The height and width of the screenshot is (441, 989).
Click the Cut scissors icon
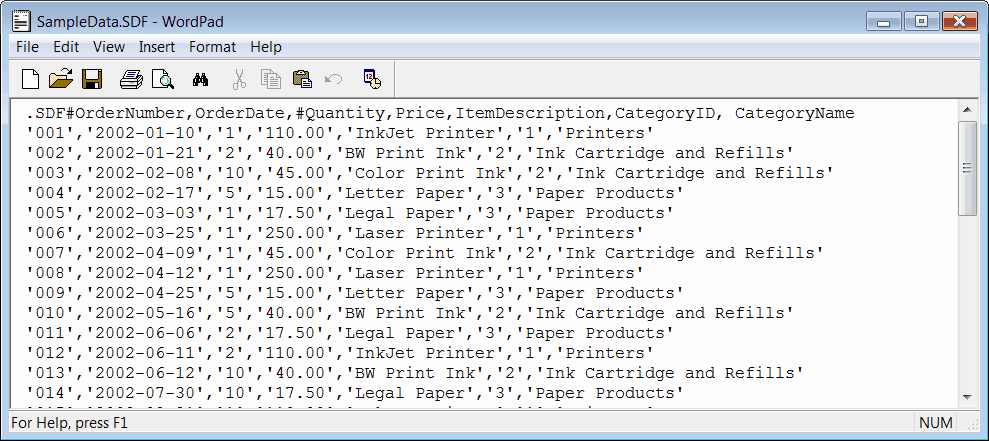239,79
